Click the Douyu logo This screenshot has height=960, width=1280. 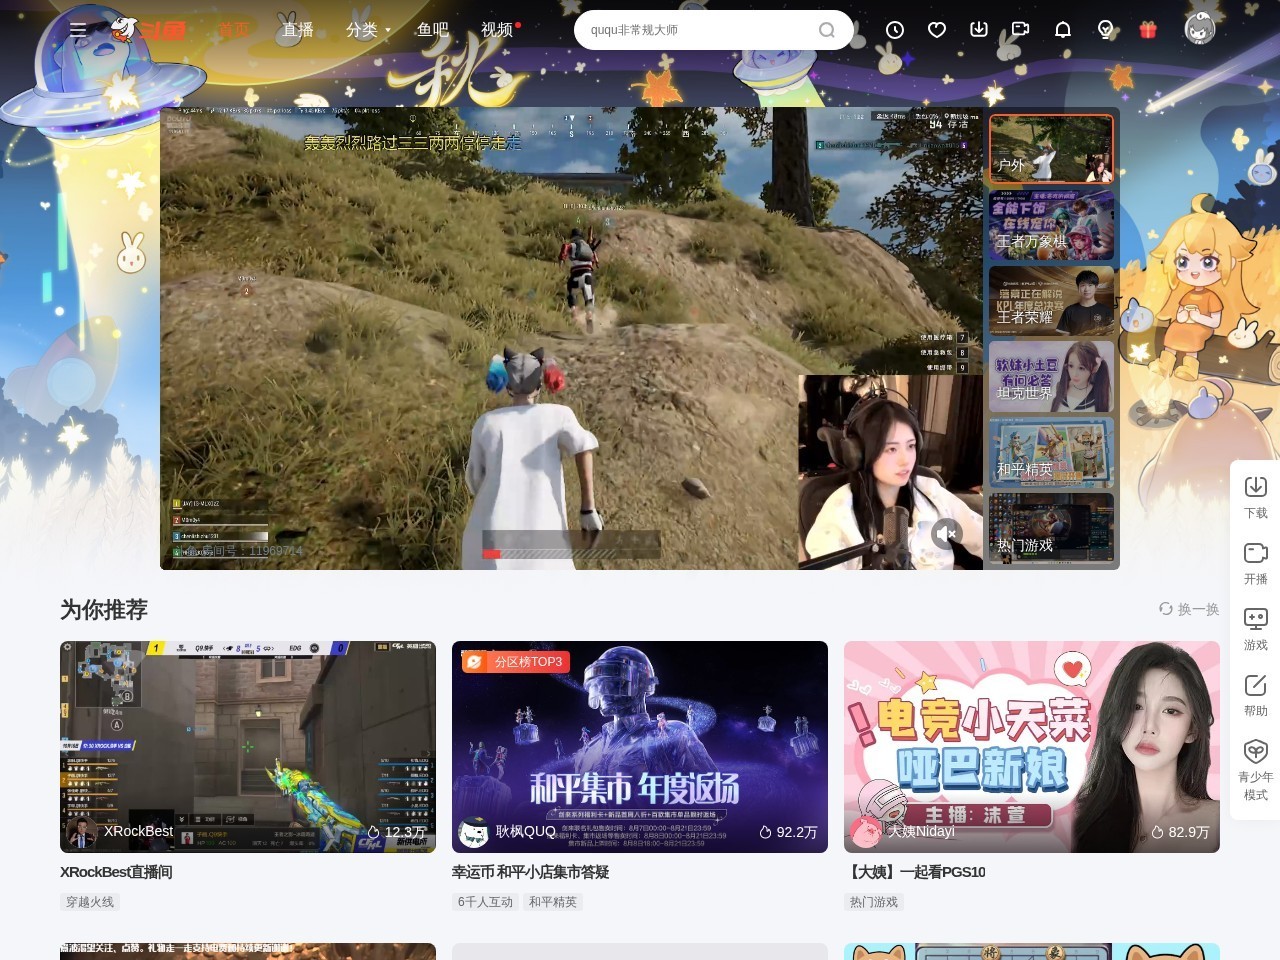pos(149,30)
